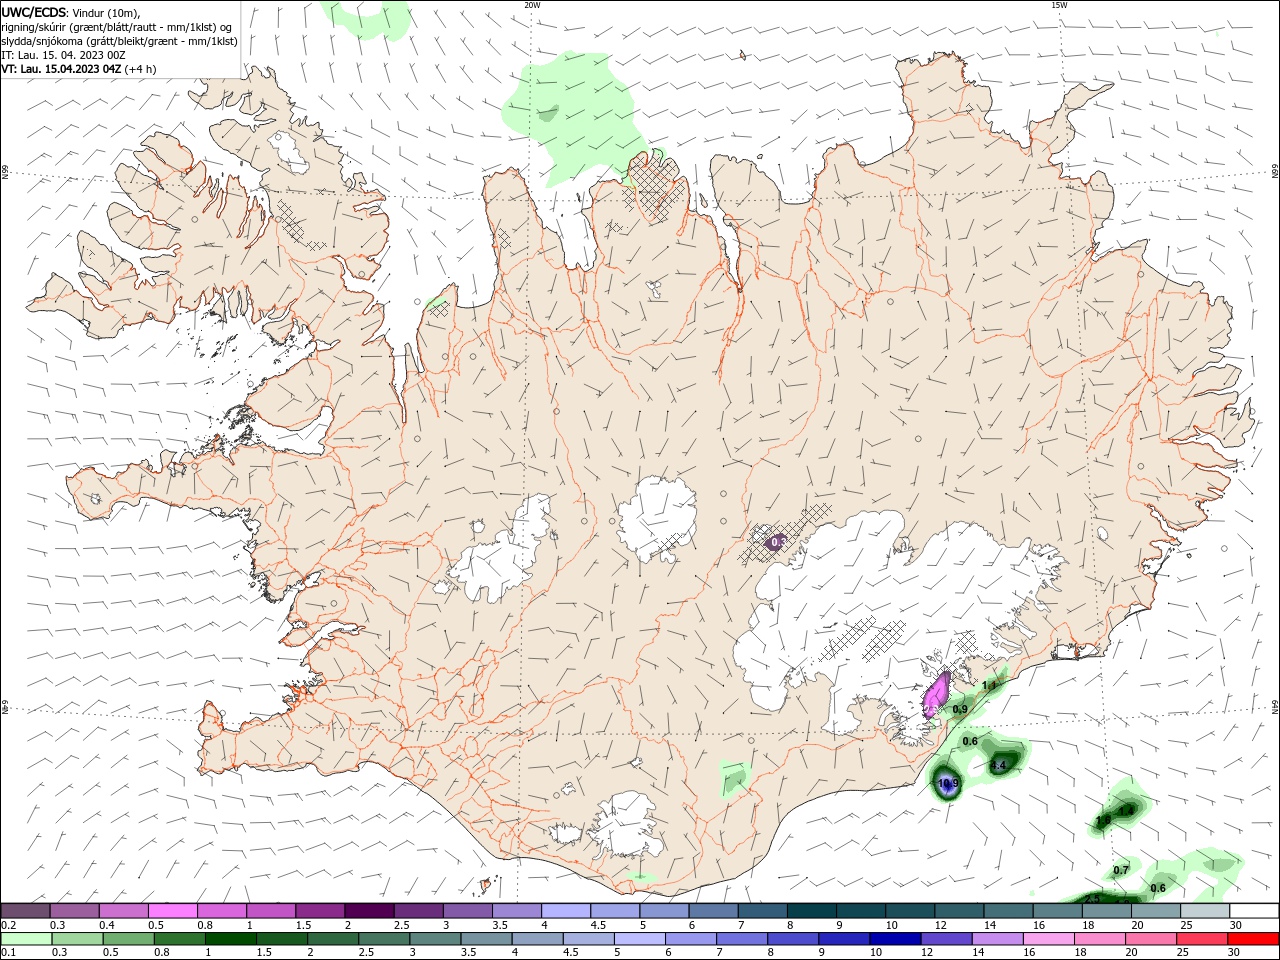Image resolution: width=1280 pixels, height=960 pixels.
Task: Select the dark purple 2 snow legend swatch
Action: (x=368, y=910)
